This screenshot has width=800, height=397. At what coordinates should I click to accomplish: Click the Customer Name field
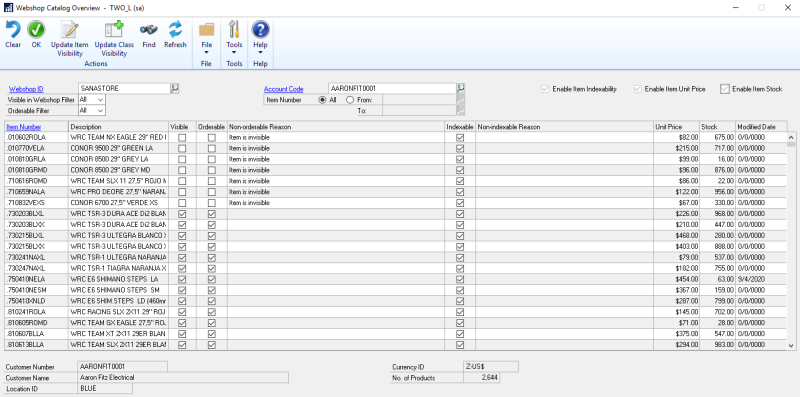tap(183, 378)
